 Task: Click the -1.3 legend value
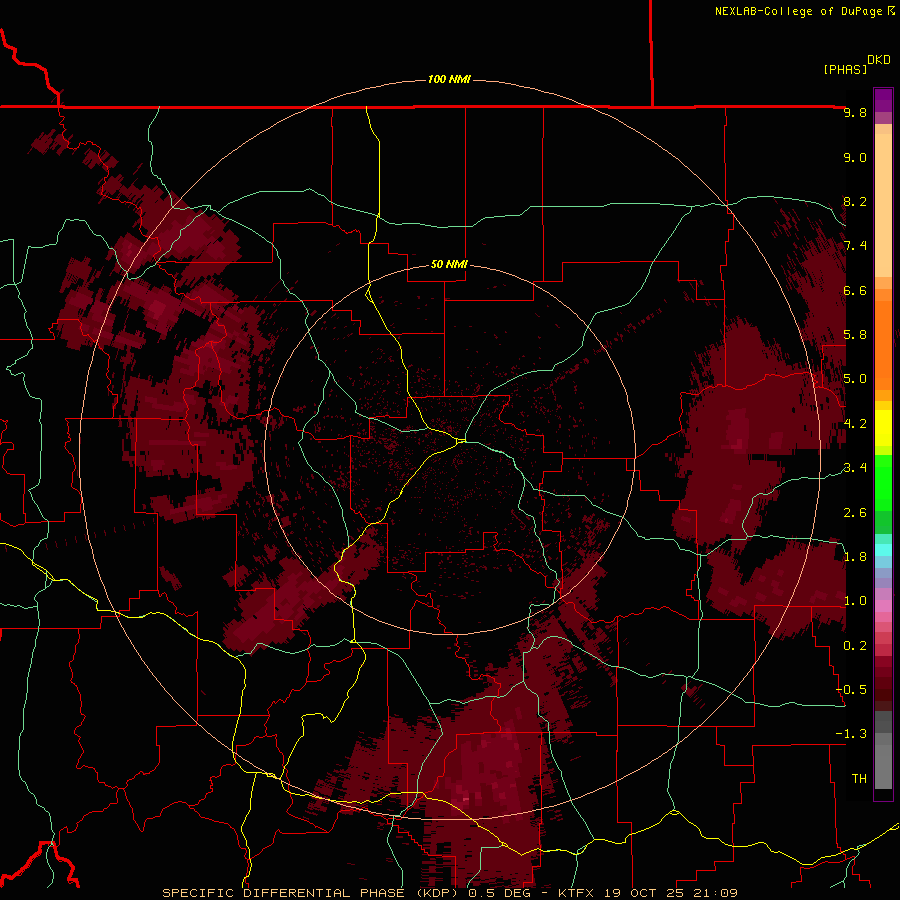(851, 734)
